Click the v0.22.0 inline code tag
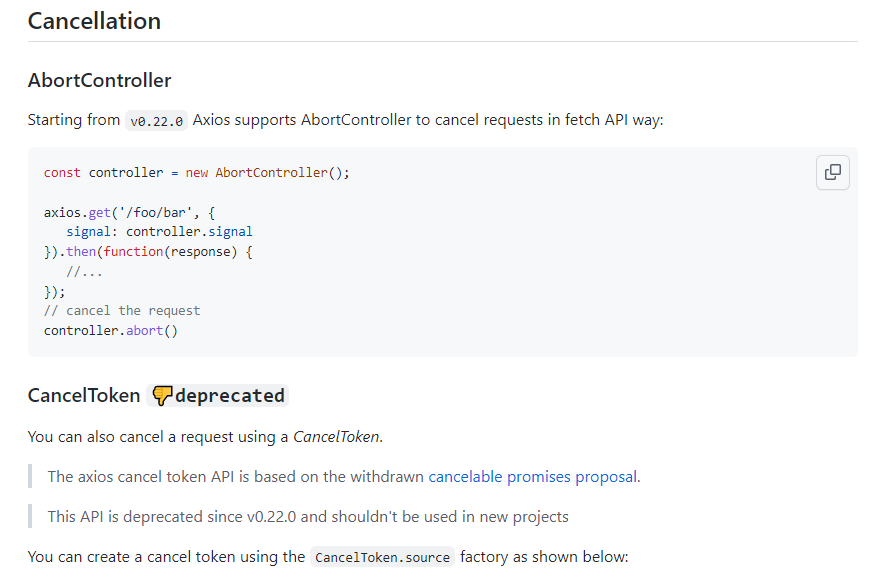The width and height of the screenshot is (880, 579). point(156,121)
